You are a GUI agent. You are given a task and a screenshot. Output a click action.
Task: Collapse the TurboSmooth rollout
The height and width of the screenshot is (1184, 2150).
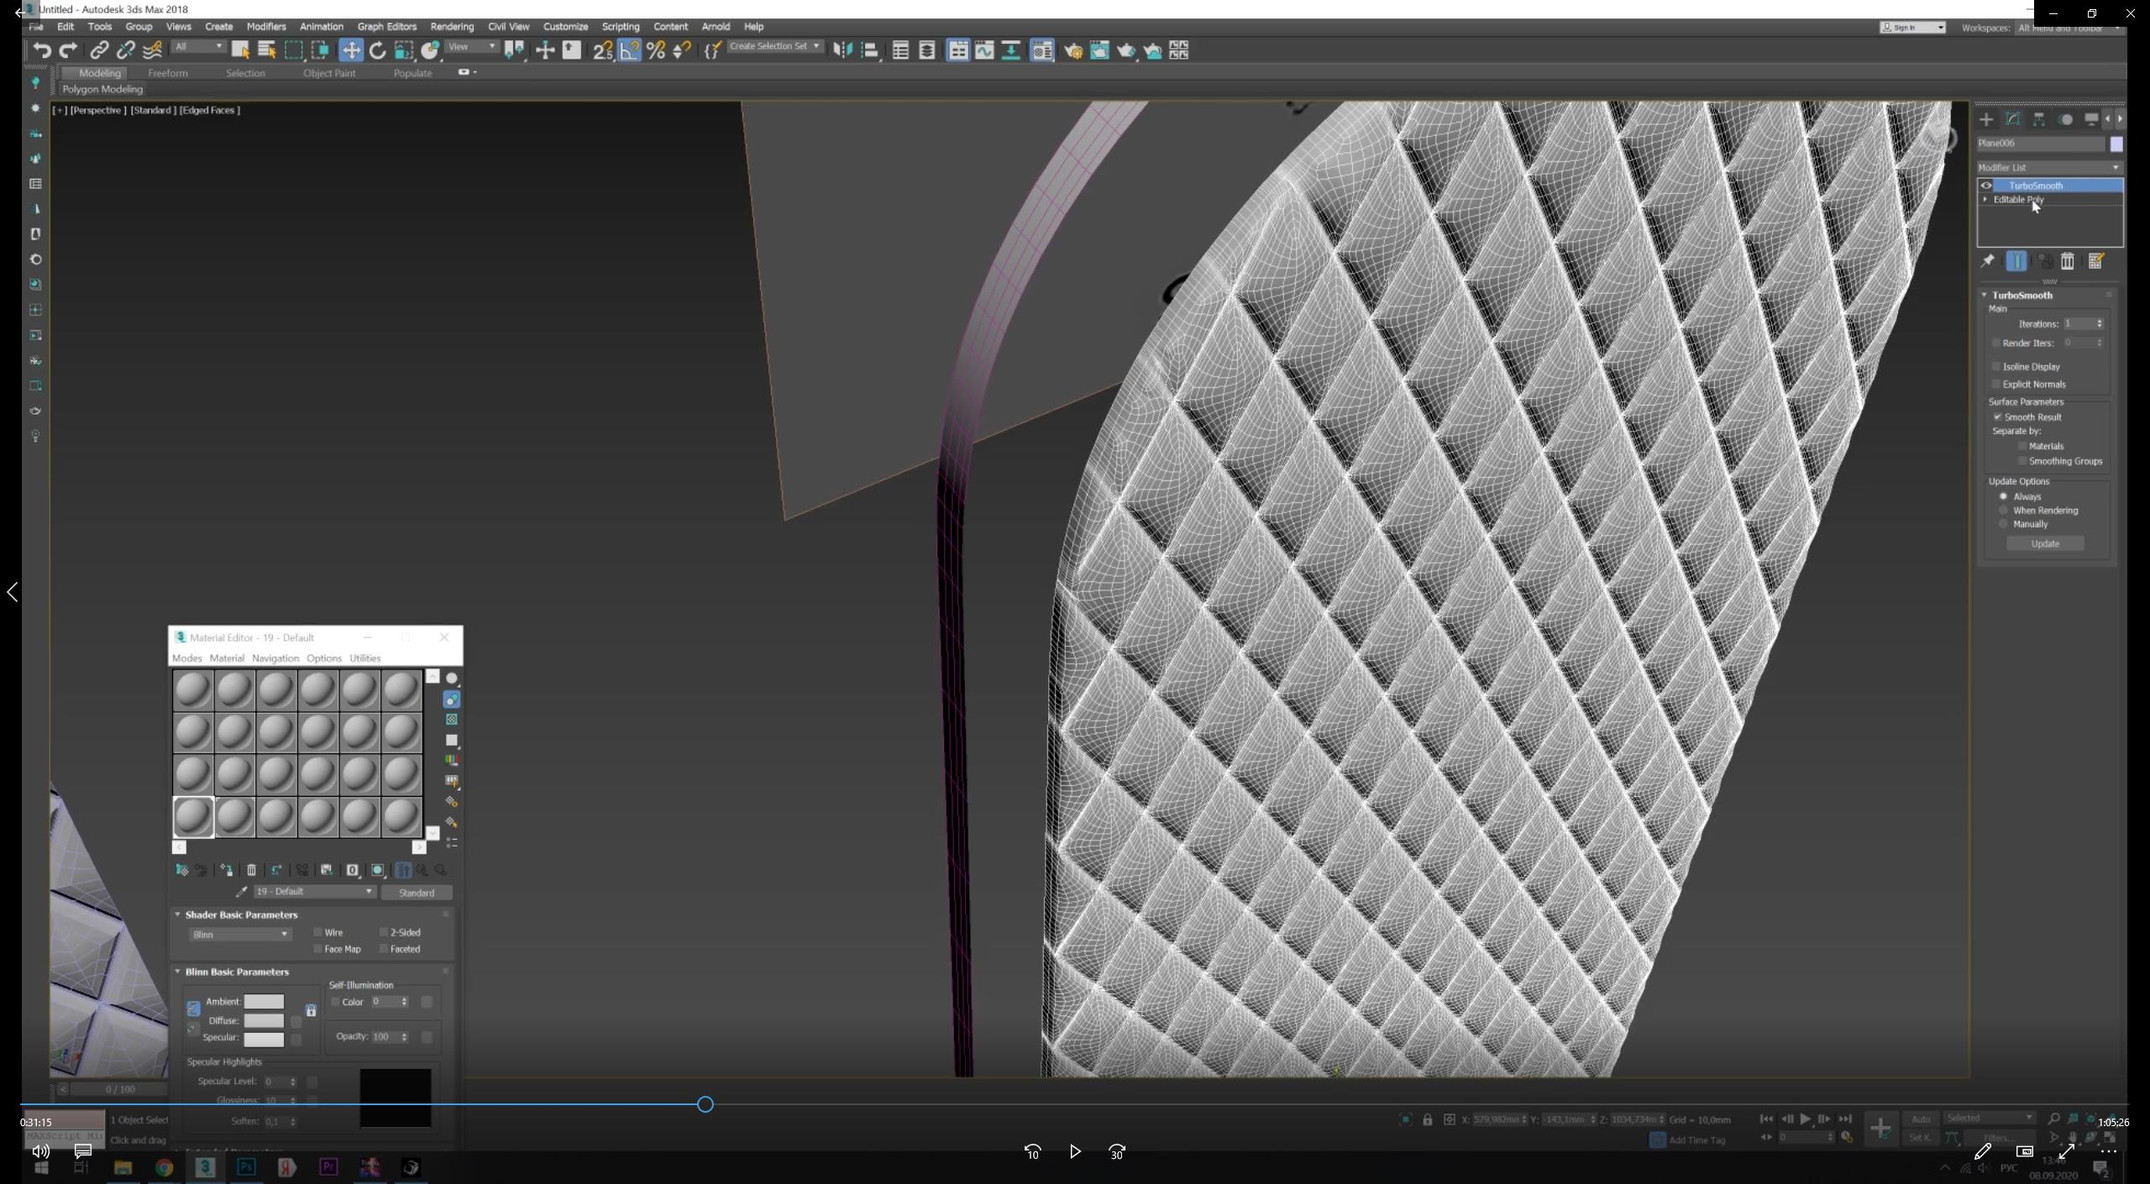[x=1985, y=295]
